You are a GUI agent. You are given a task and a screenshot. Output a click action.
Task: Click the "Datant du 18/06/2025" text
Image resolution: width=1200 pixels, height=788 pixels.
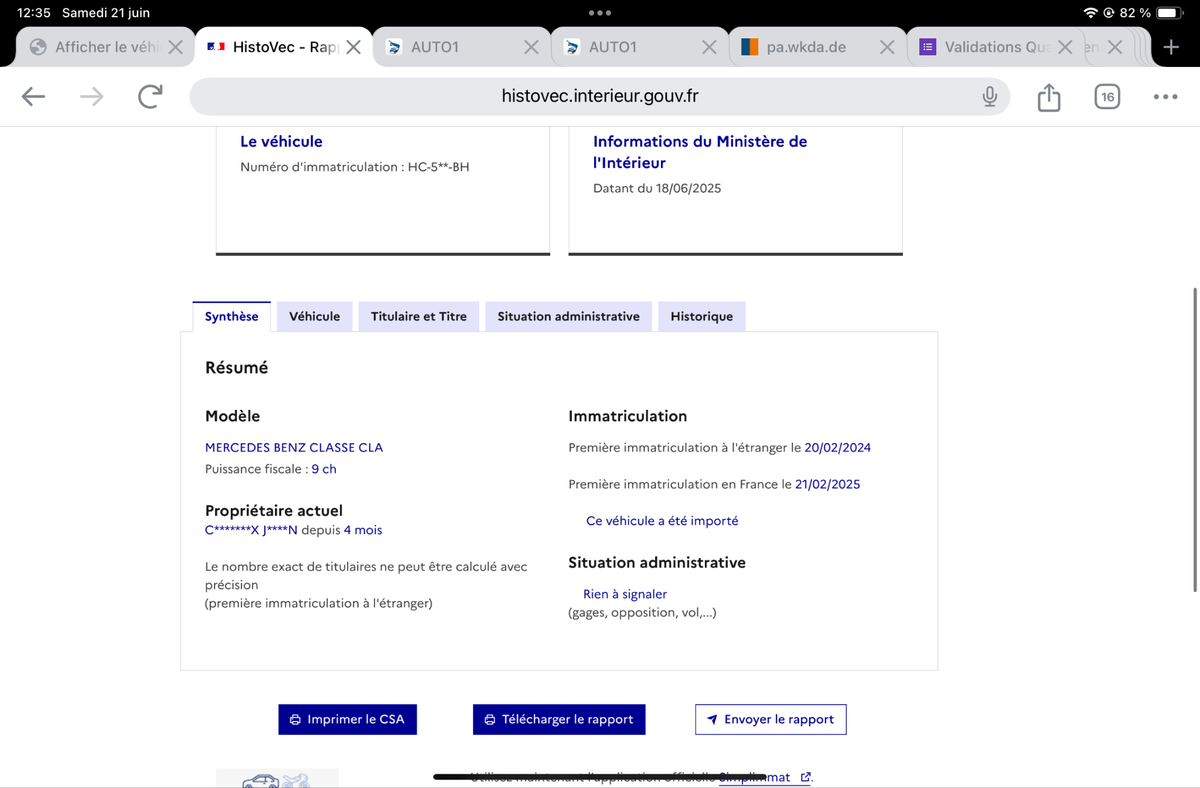(657, 188)
